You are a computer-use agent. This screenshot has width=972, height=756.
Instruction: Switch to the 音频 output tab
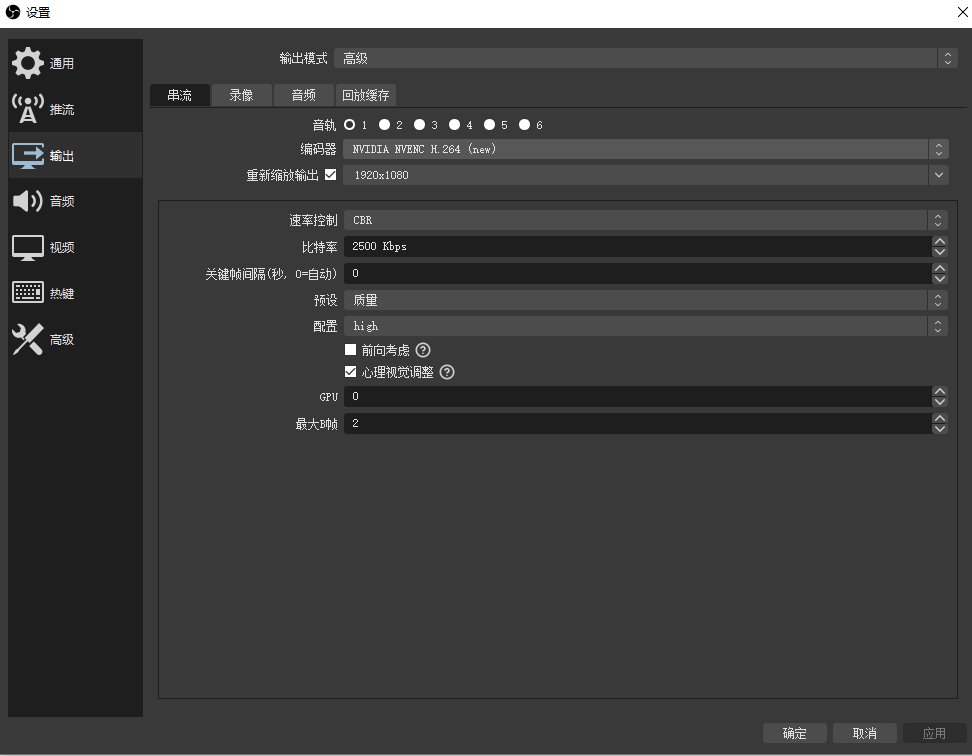[304, 95]
